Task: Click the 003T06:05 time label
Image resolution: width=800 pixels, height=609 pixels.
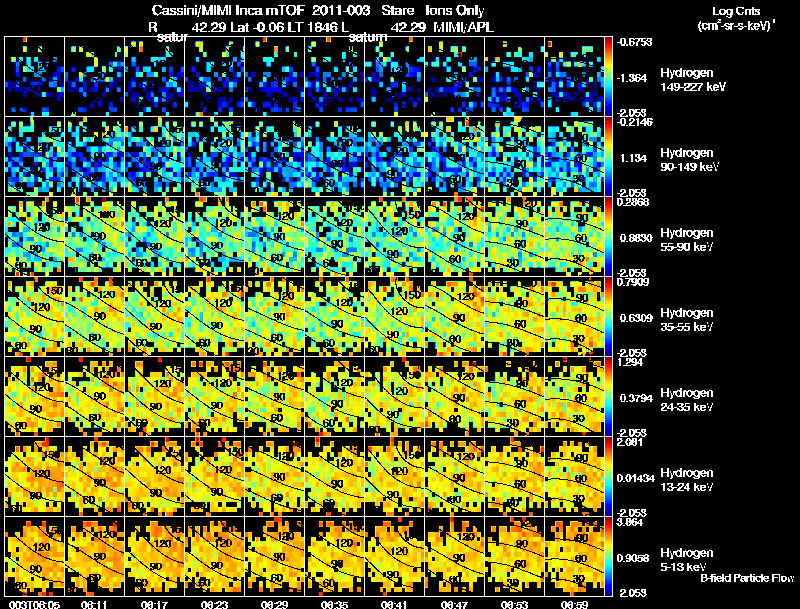Action: 34,604
